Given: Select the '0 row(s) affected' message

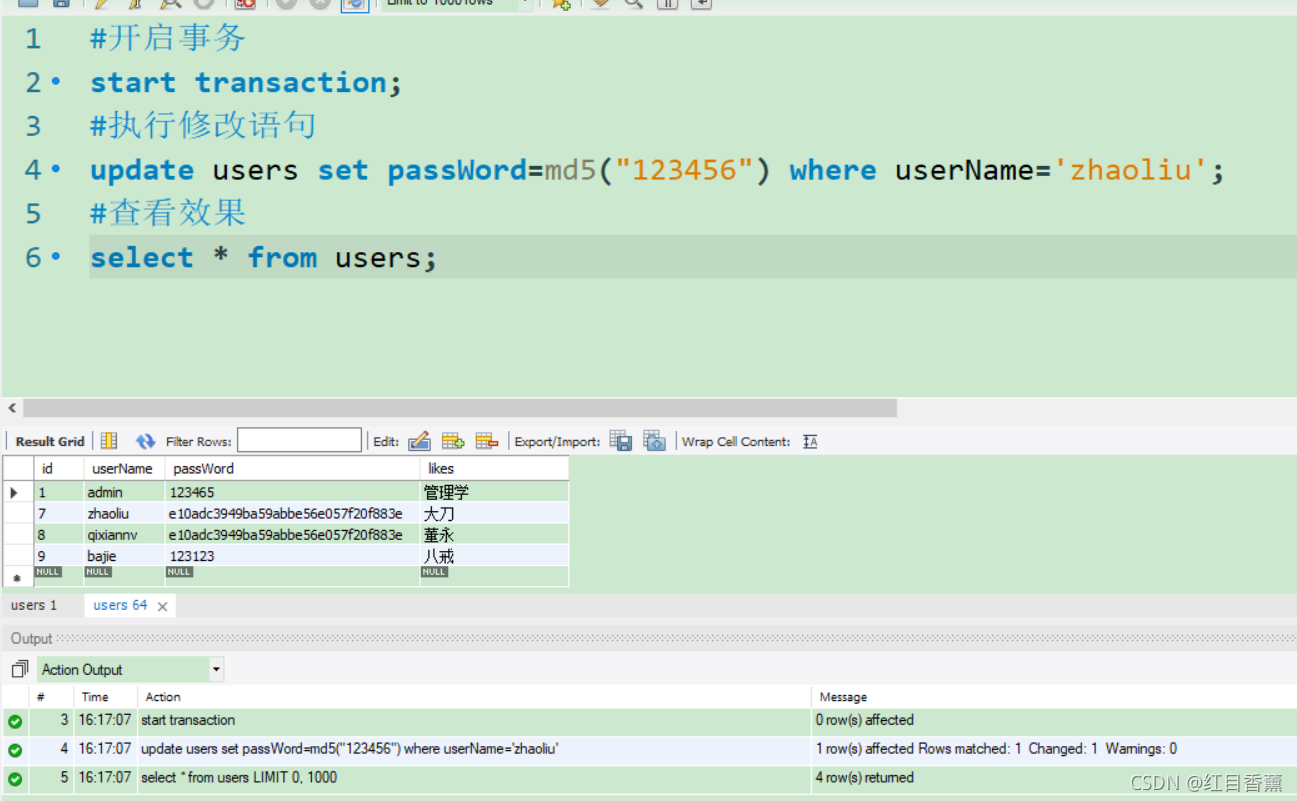Looking at the screenshot, I should [x=865, y=720].
